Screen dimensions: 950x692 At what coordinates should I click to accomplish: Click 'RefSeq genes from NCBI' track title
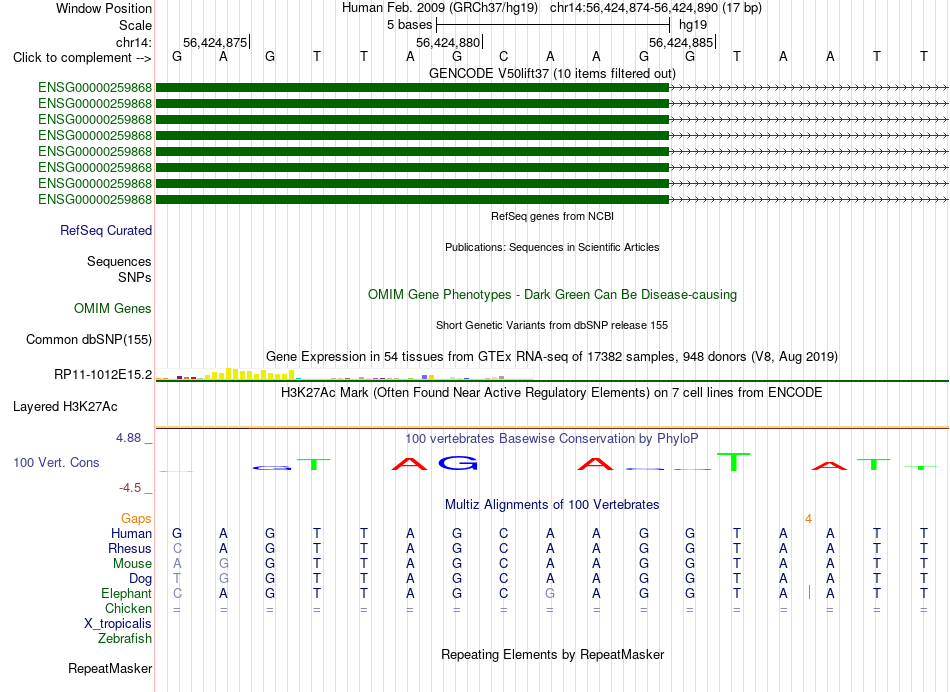click(552, 216)
